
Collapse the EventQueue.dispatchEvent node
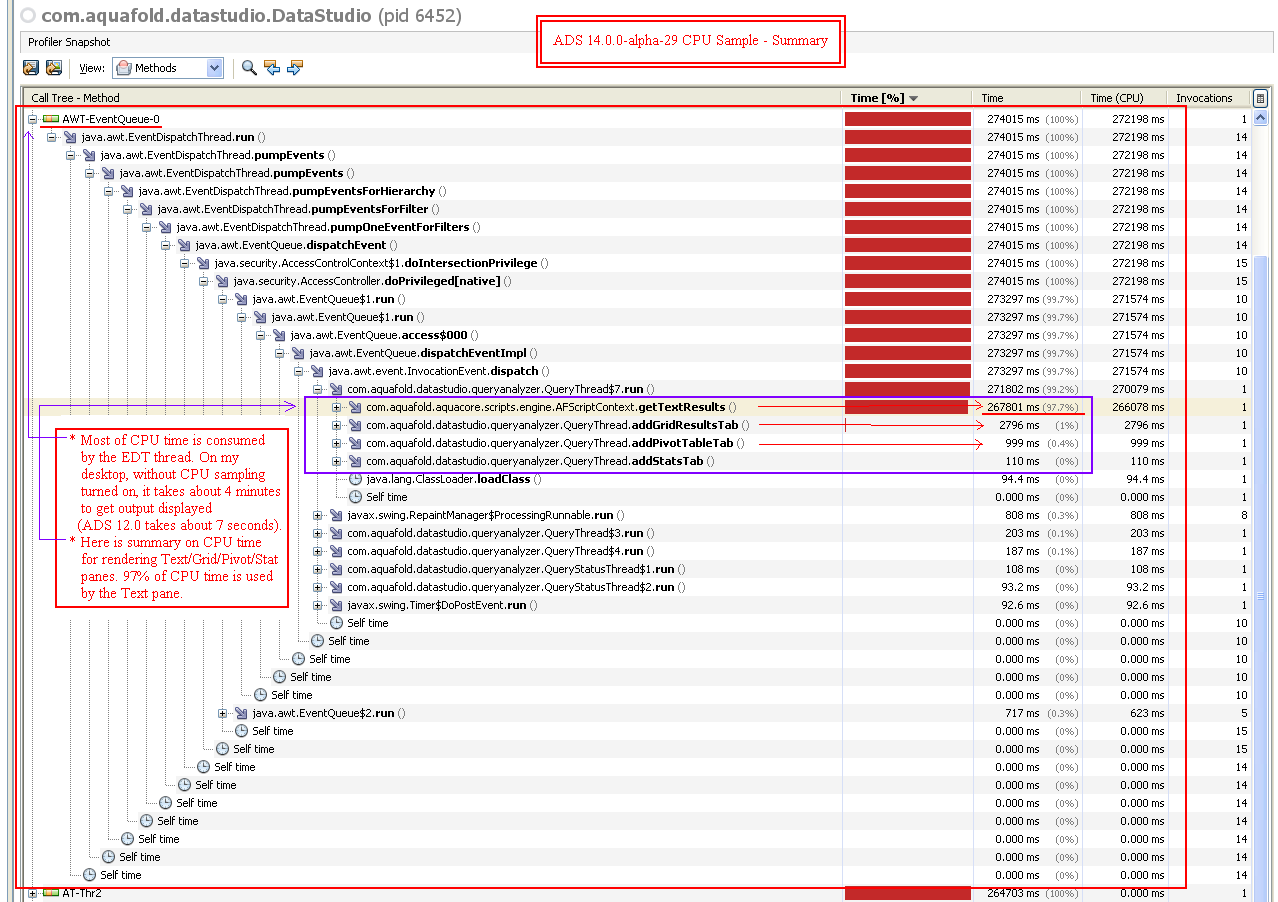point(166,245)
